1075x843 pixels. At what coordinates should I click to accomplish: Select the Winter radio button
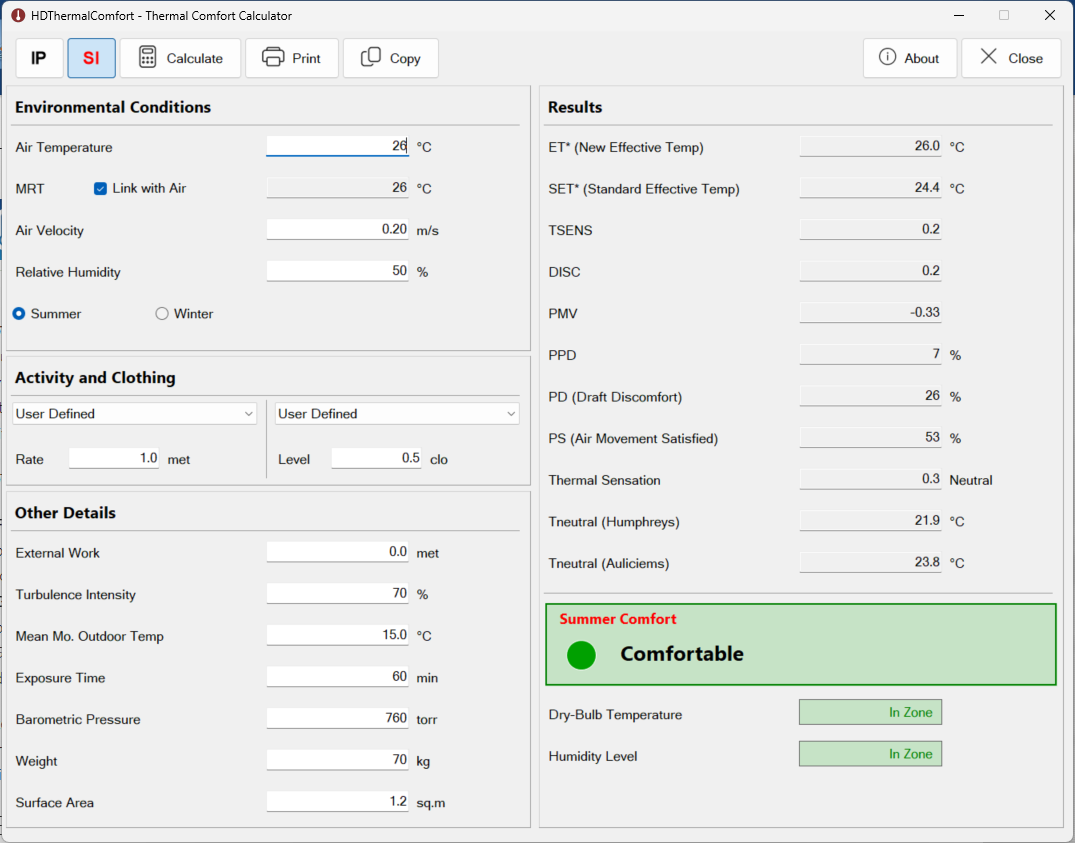(162, 314)
